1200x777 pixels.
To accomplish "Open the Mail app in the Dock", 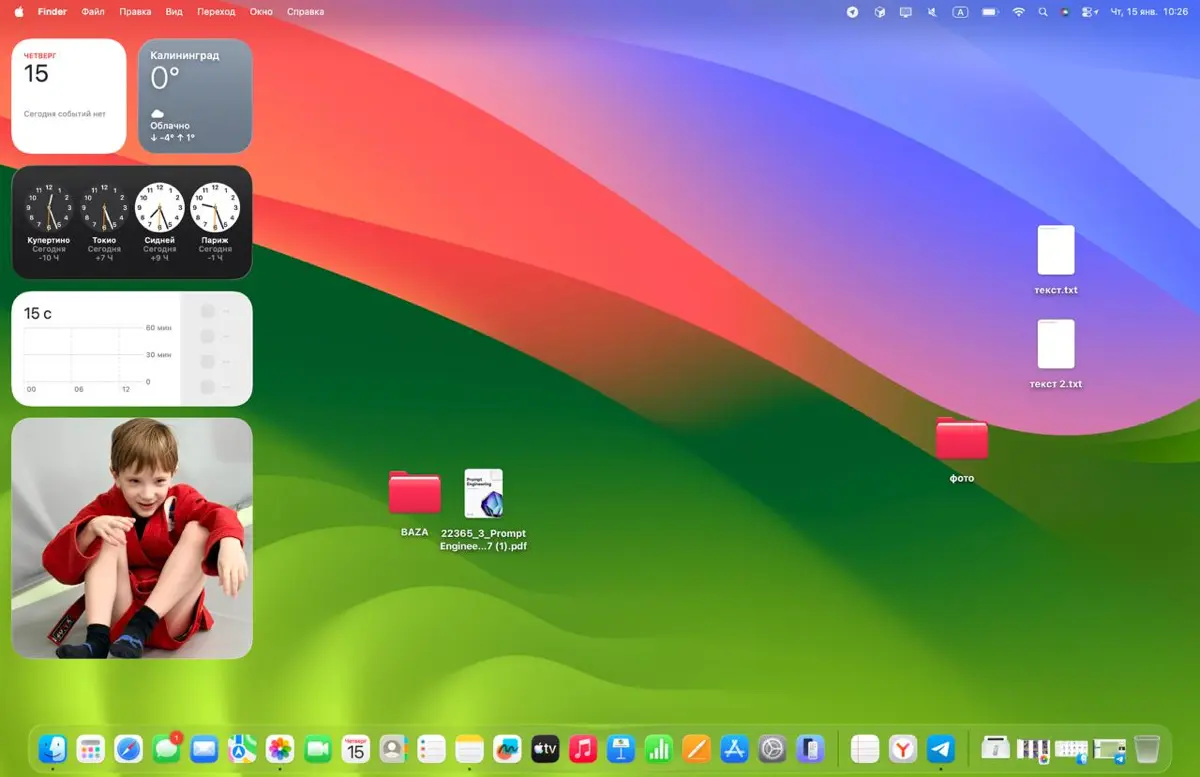I will click(x=204, y=748).
